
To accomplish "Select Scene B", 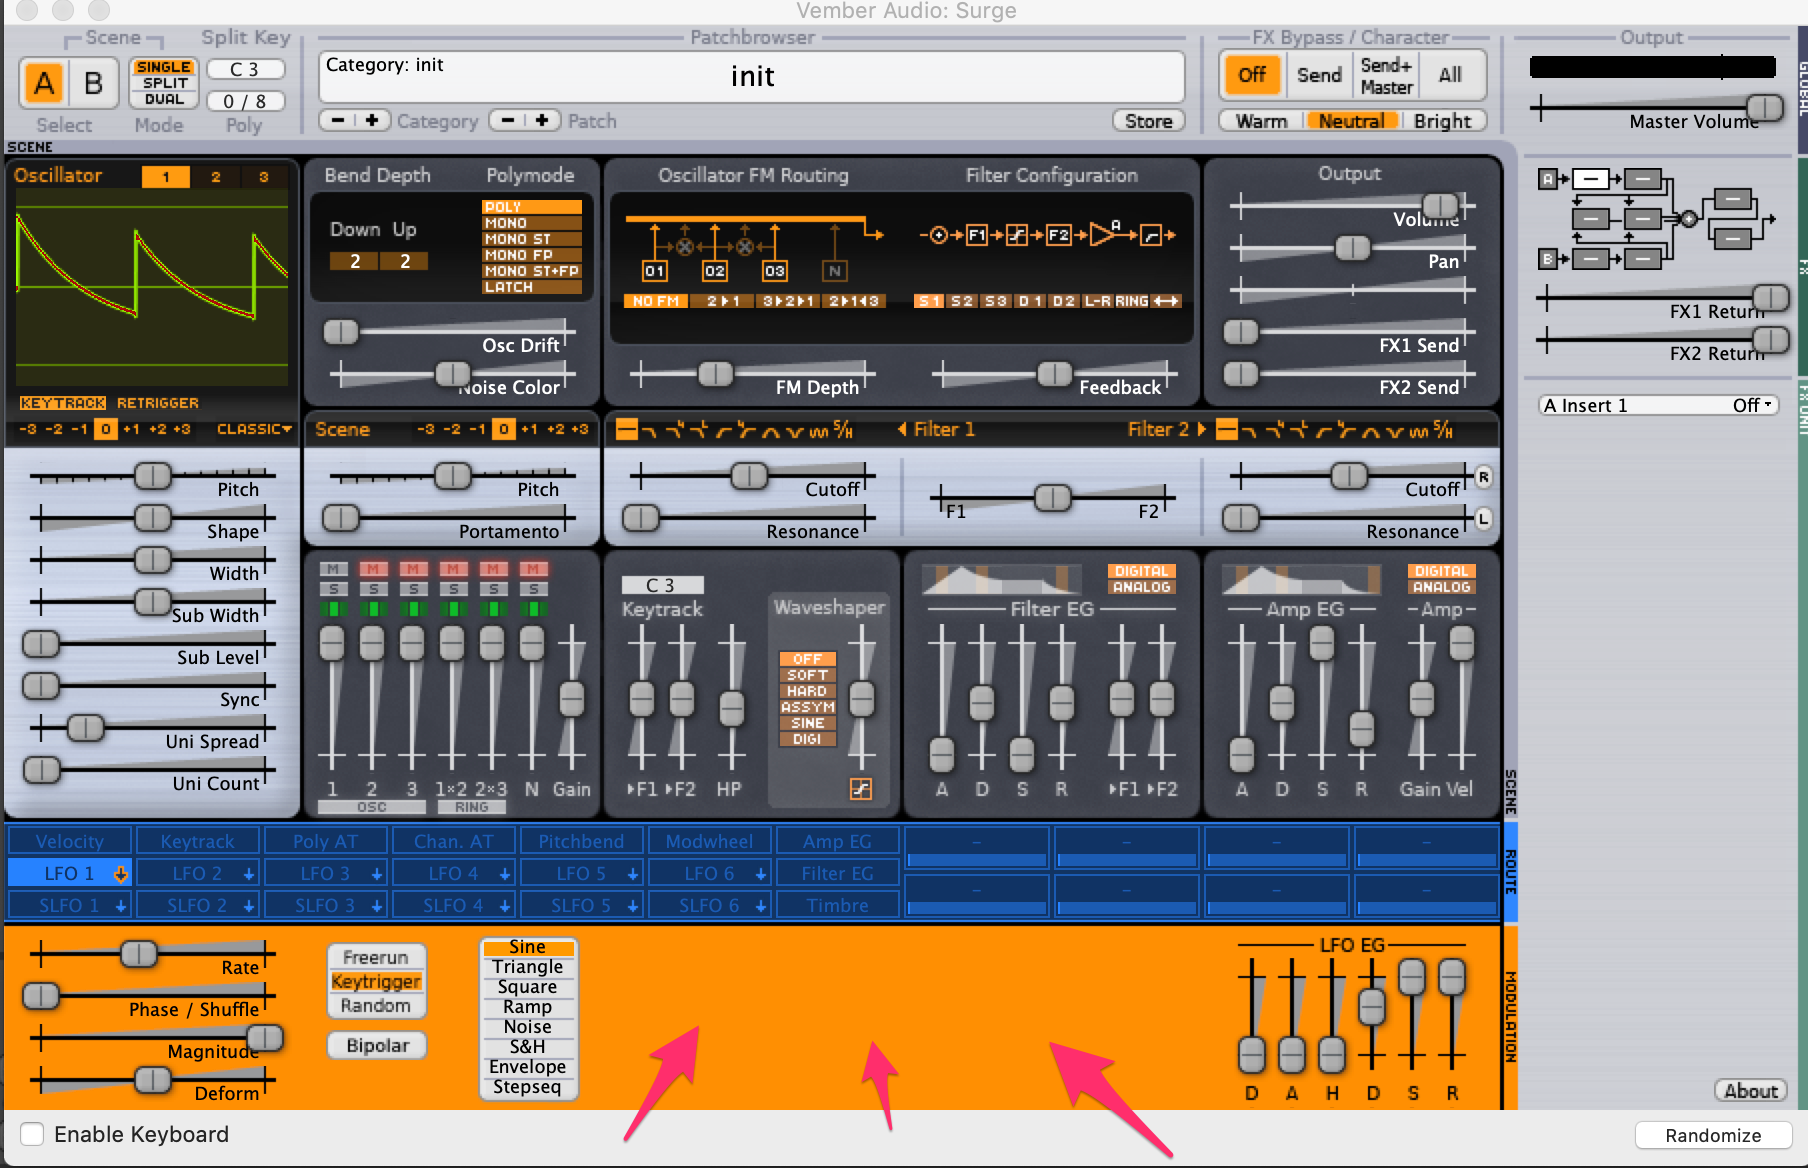I will click(x=93, y=83).
